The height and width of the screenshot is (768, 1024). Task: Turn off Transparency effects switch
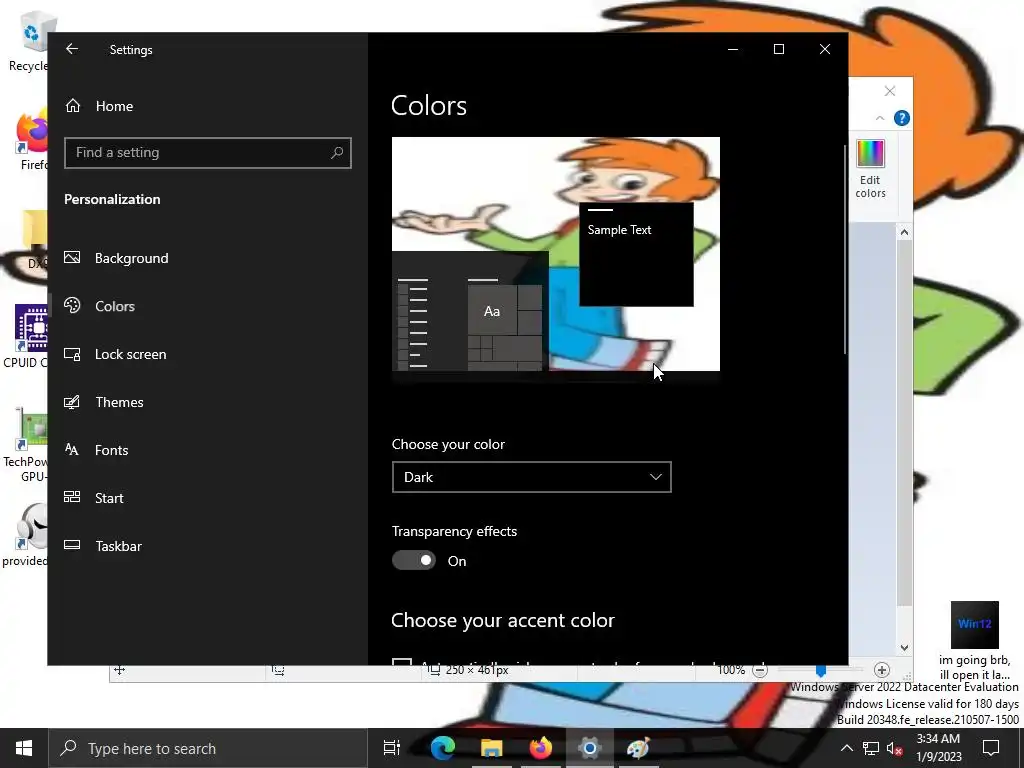413,560
